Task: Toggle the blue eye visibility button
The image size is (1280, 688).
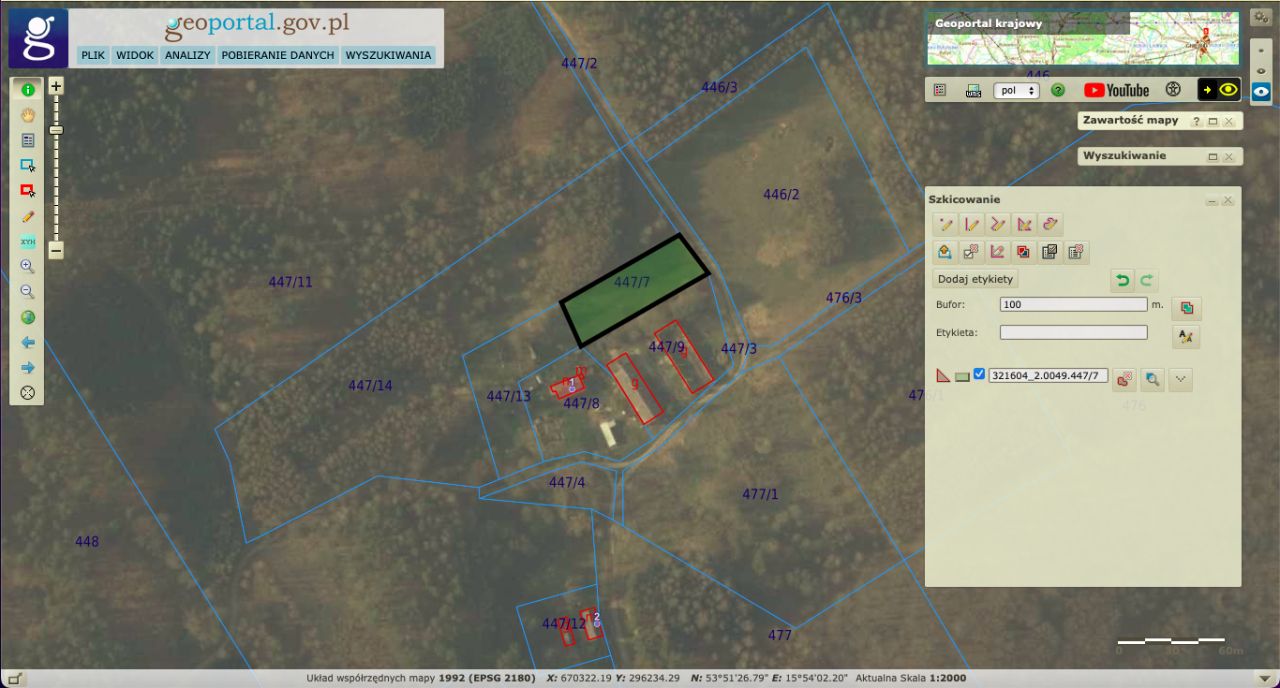Action: [1261, 91]
